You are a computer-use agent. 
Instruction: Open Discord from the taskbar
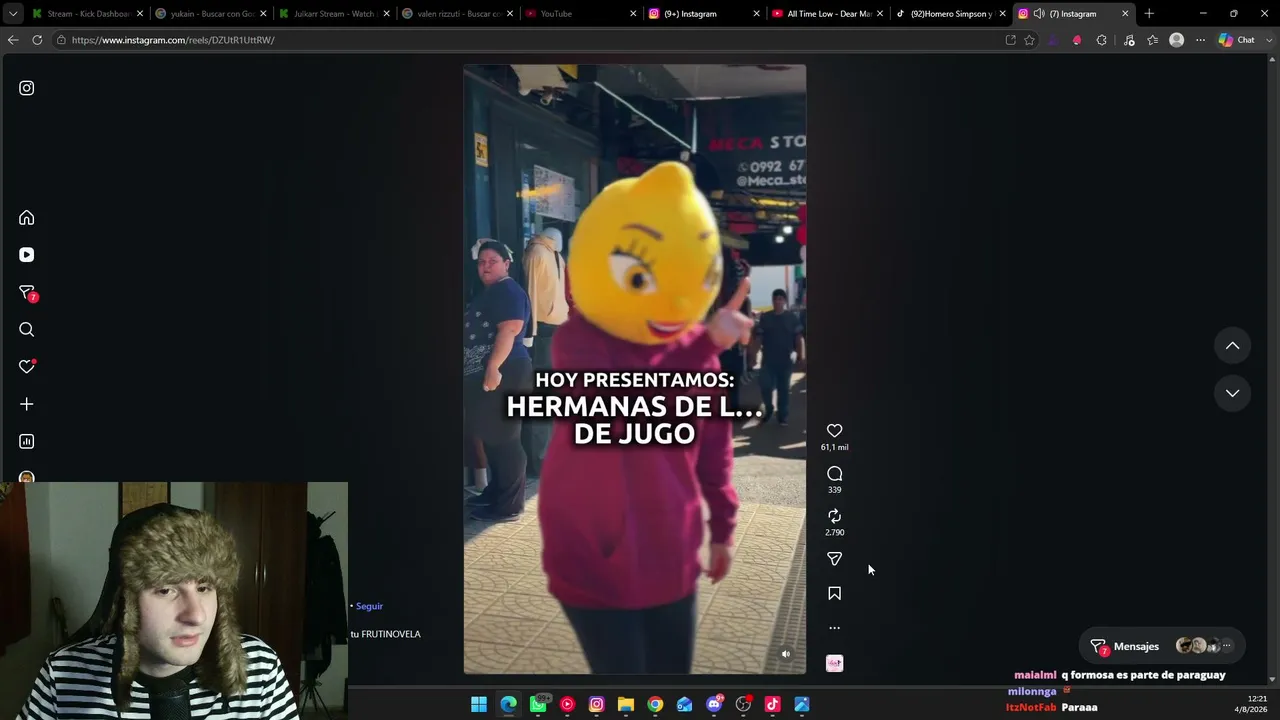click(x=714, y=704)
